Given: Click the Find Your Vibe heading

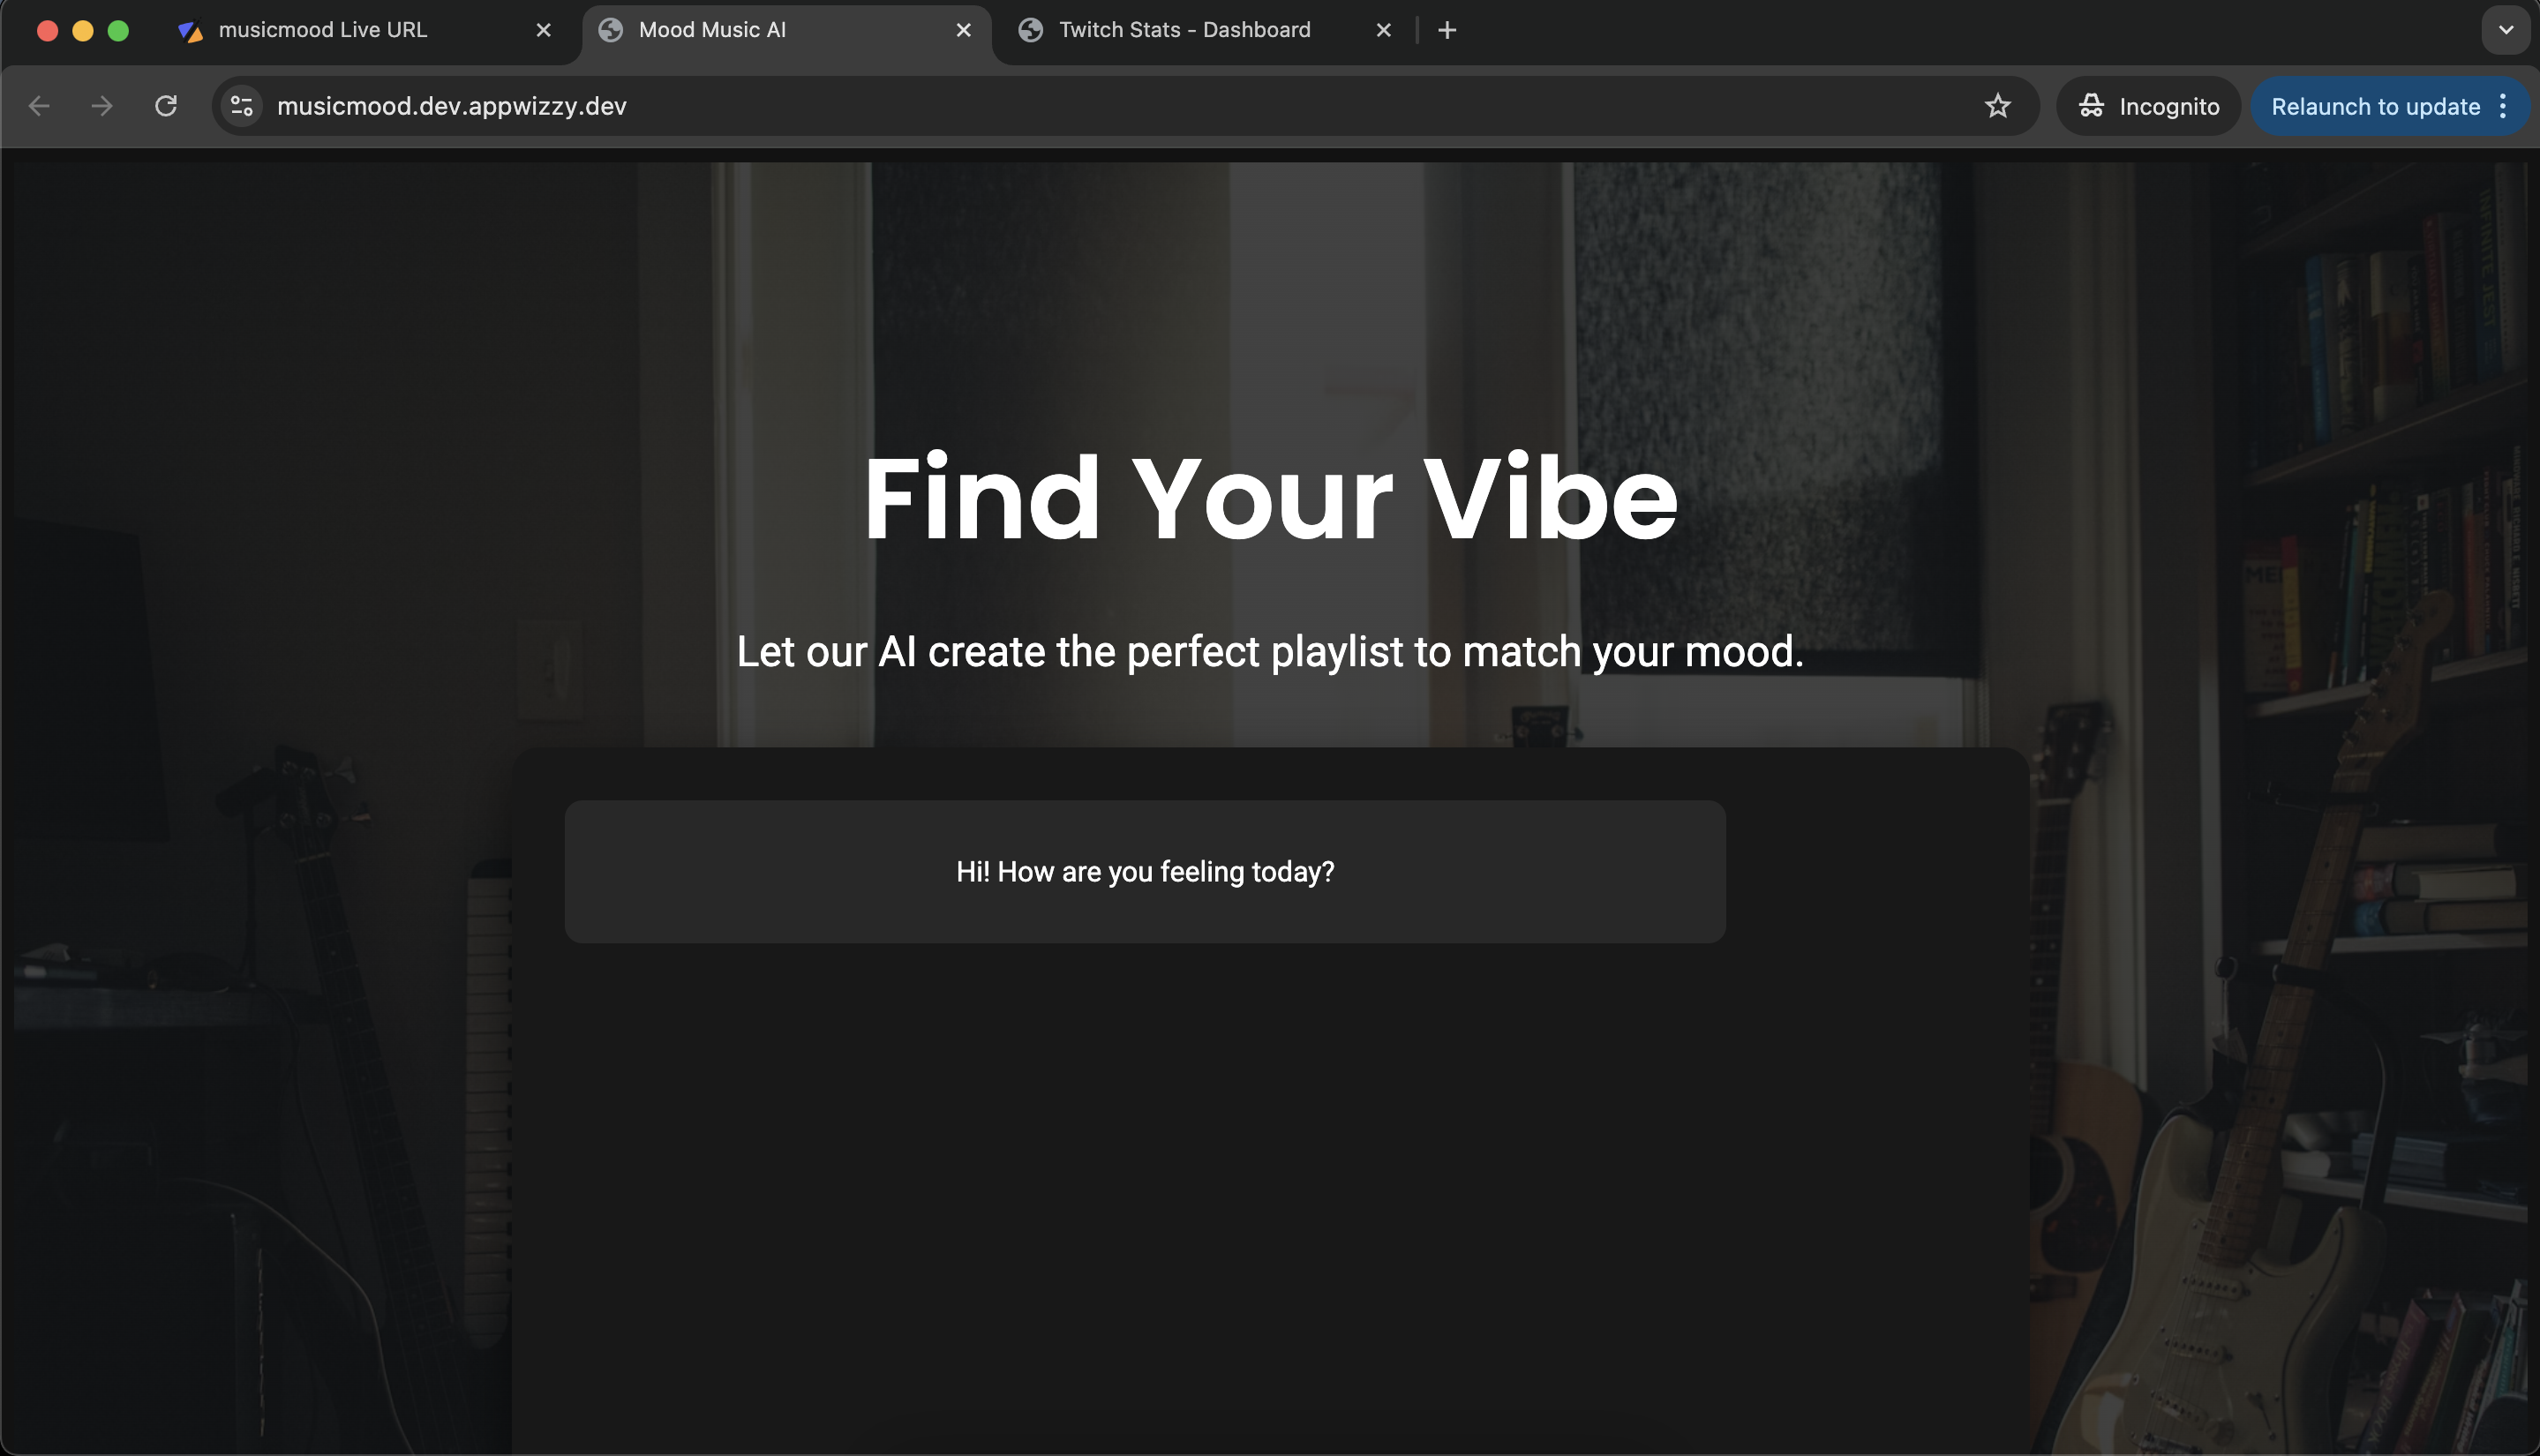Looking at the screenshot, I should (x=1269, y=498).
